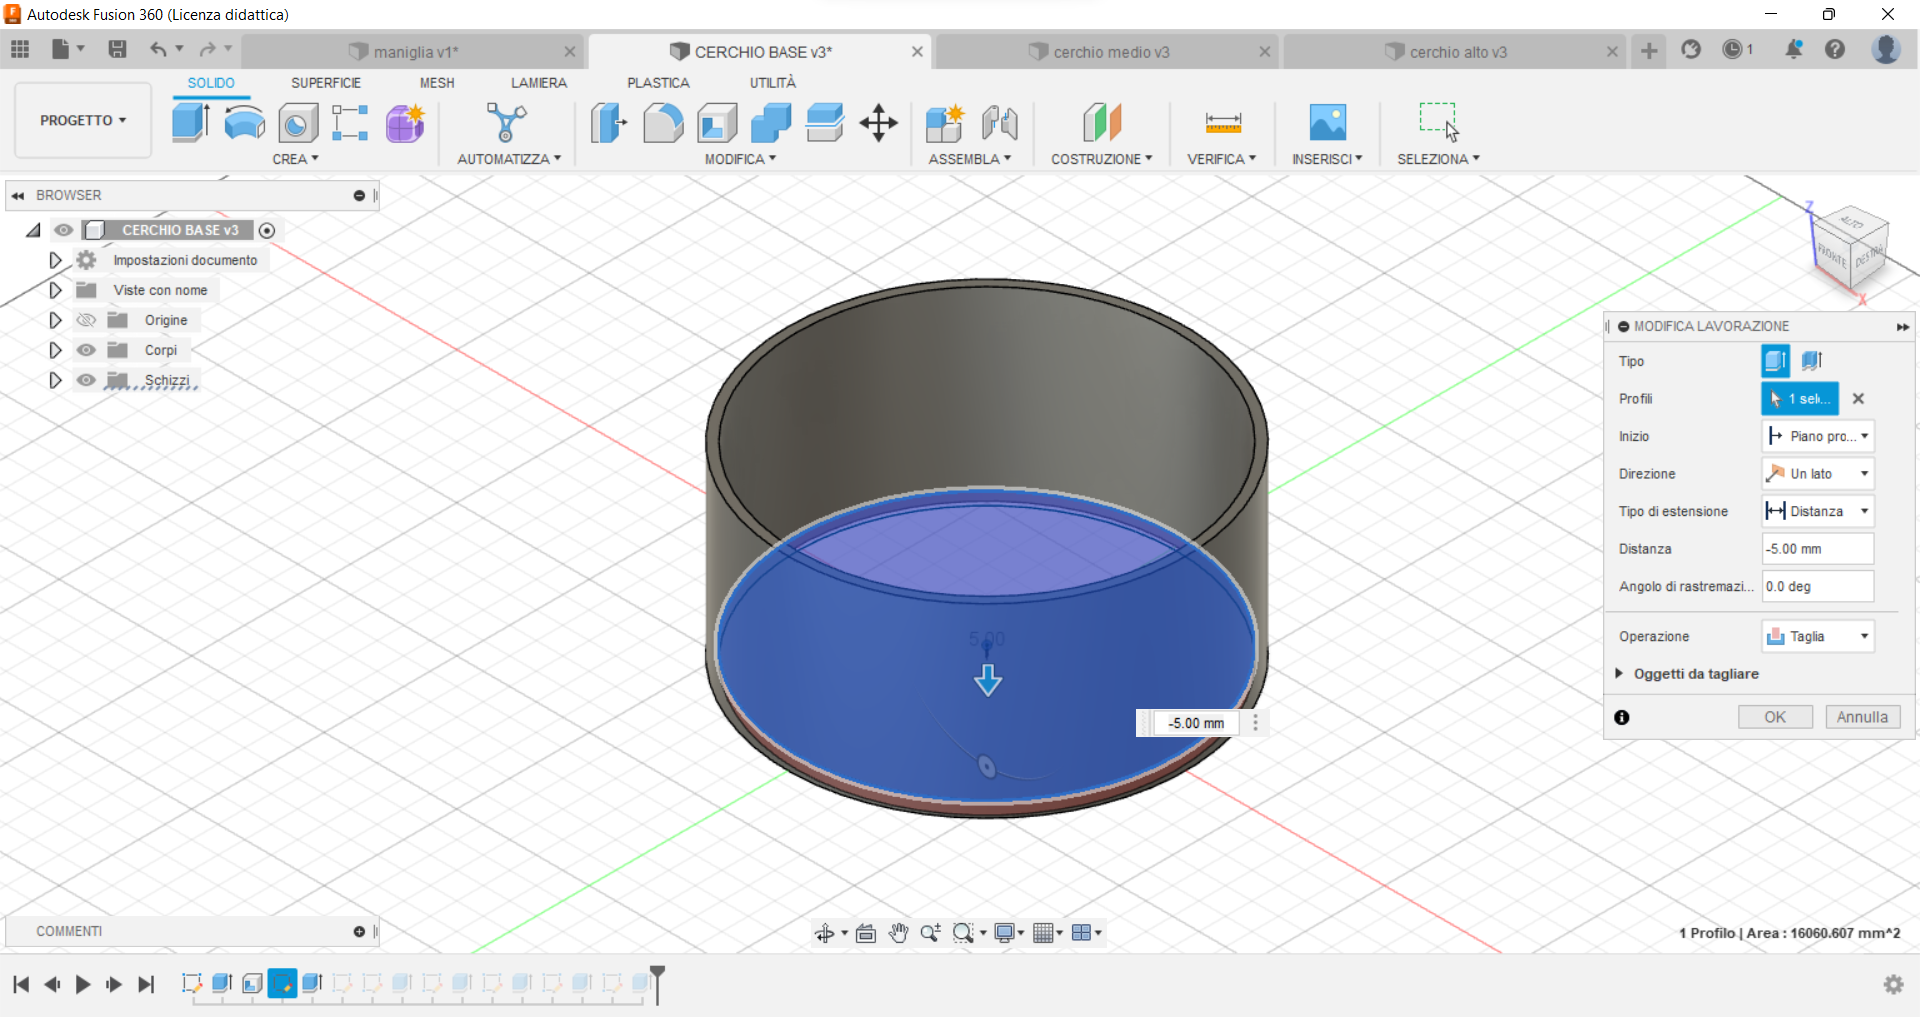The image size is (1920, 1017).
Task: Cancel the operation with Annulla
Action: (1862, 717)
